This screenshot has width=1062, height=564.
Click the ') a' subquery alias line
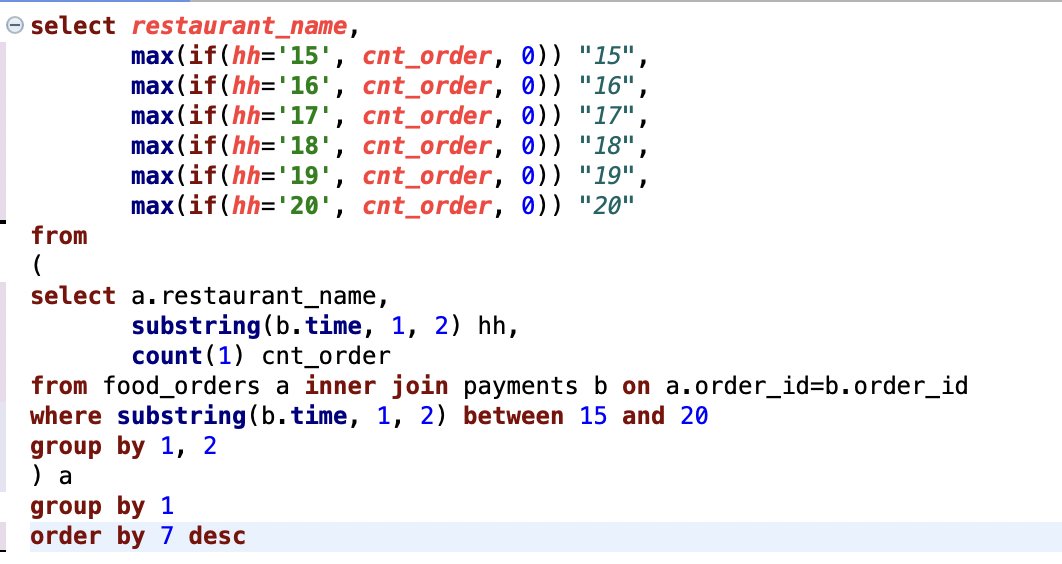coord(51,476)
